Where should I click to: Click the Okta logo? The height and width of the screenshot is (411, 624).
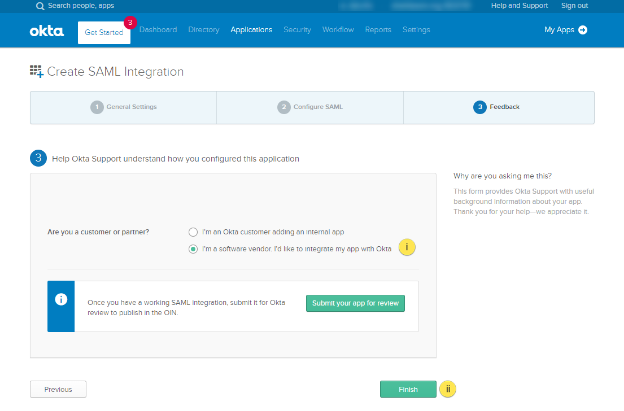(47, 31)
